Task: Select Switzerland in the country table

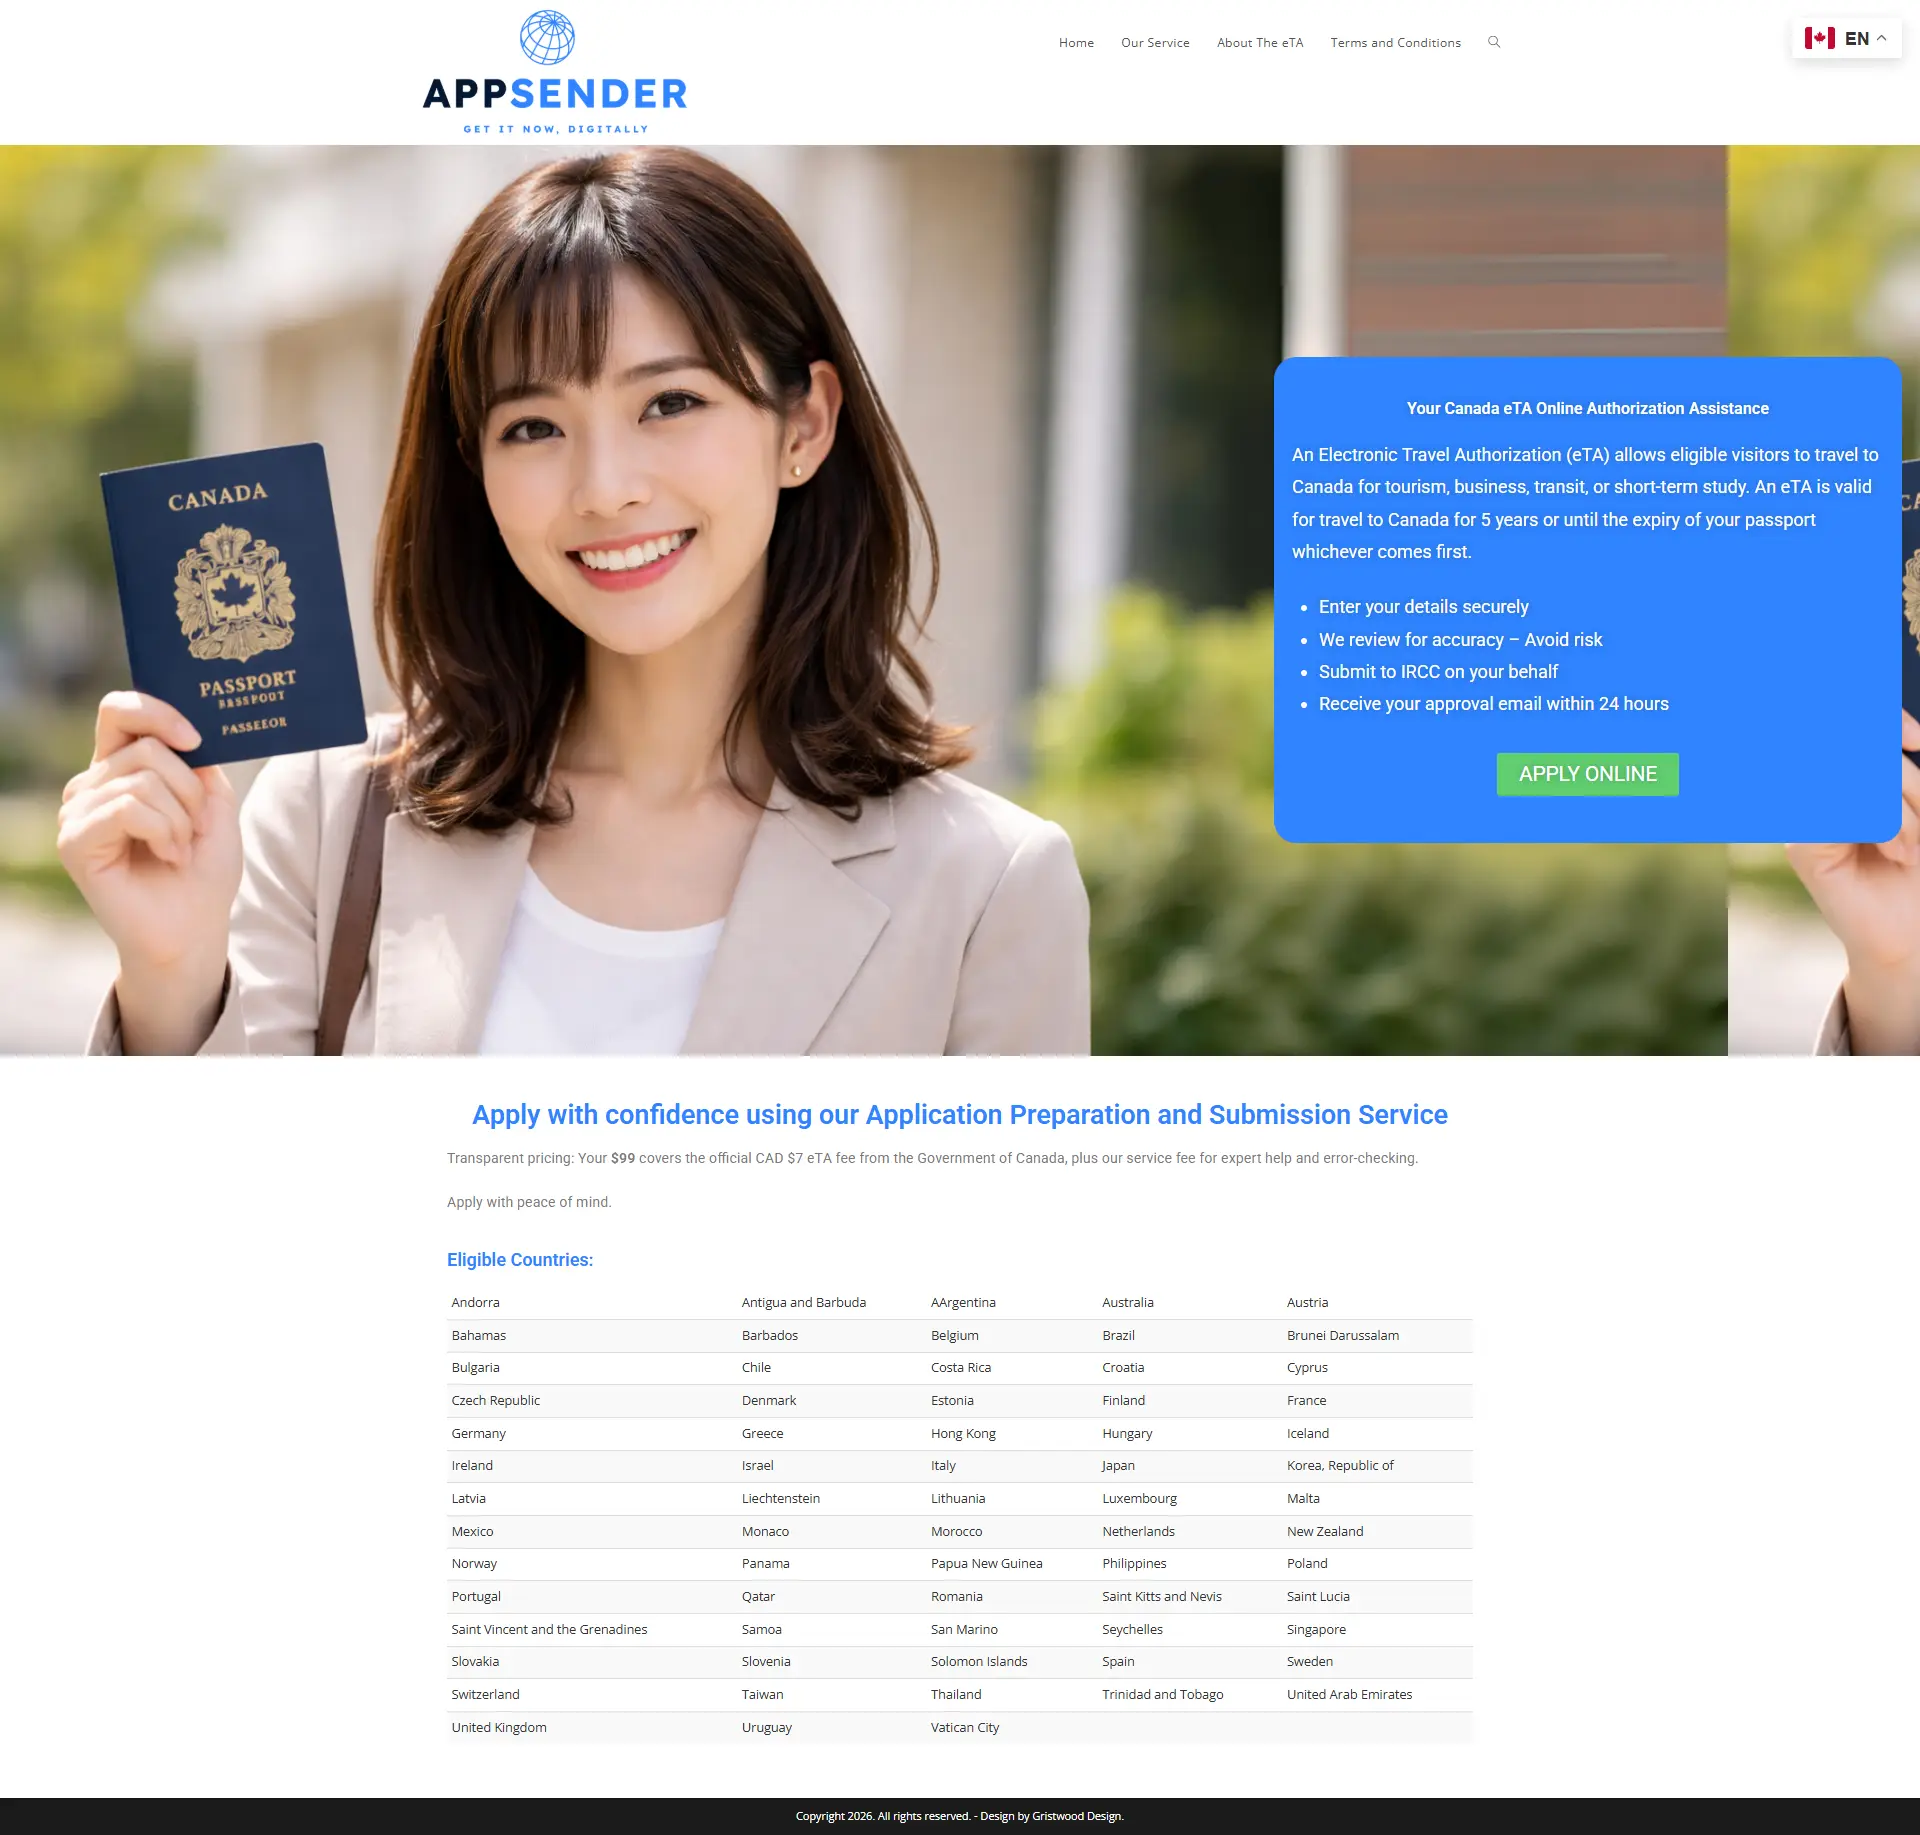Action: (x=485, y=1695)
